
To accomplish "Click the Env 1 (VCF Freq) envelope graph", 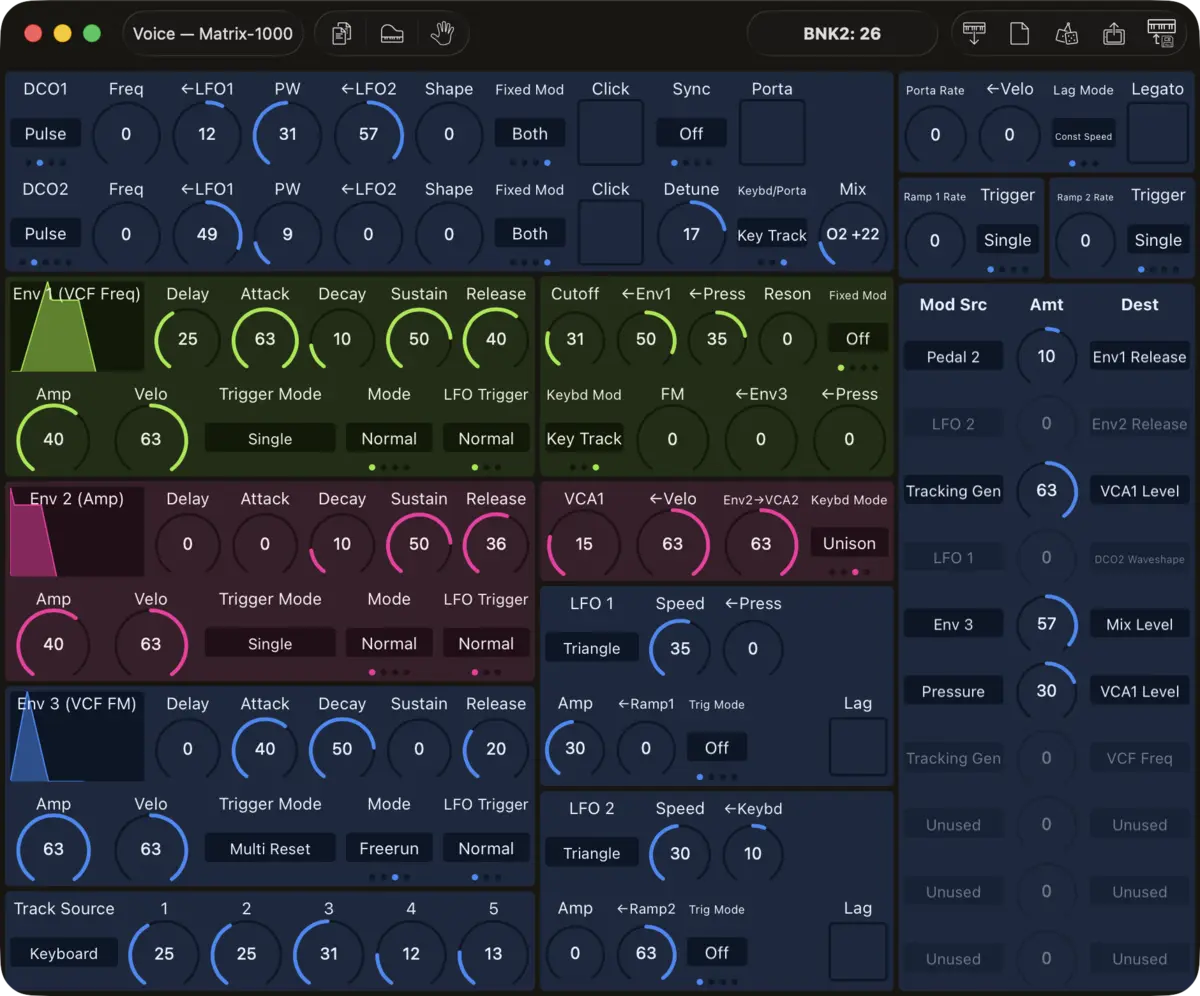I will tap(77, 327).
